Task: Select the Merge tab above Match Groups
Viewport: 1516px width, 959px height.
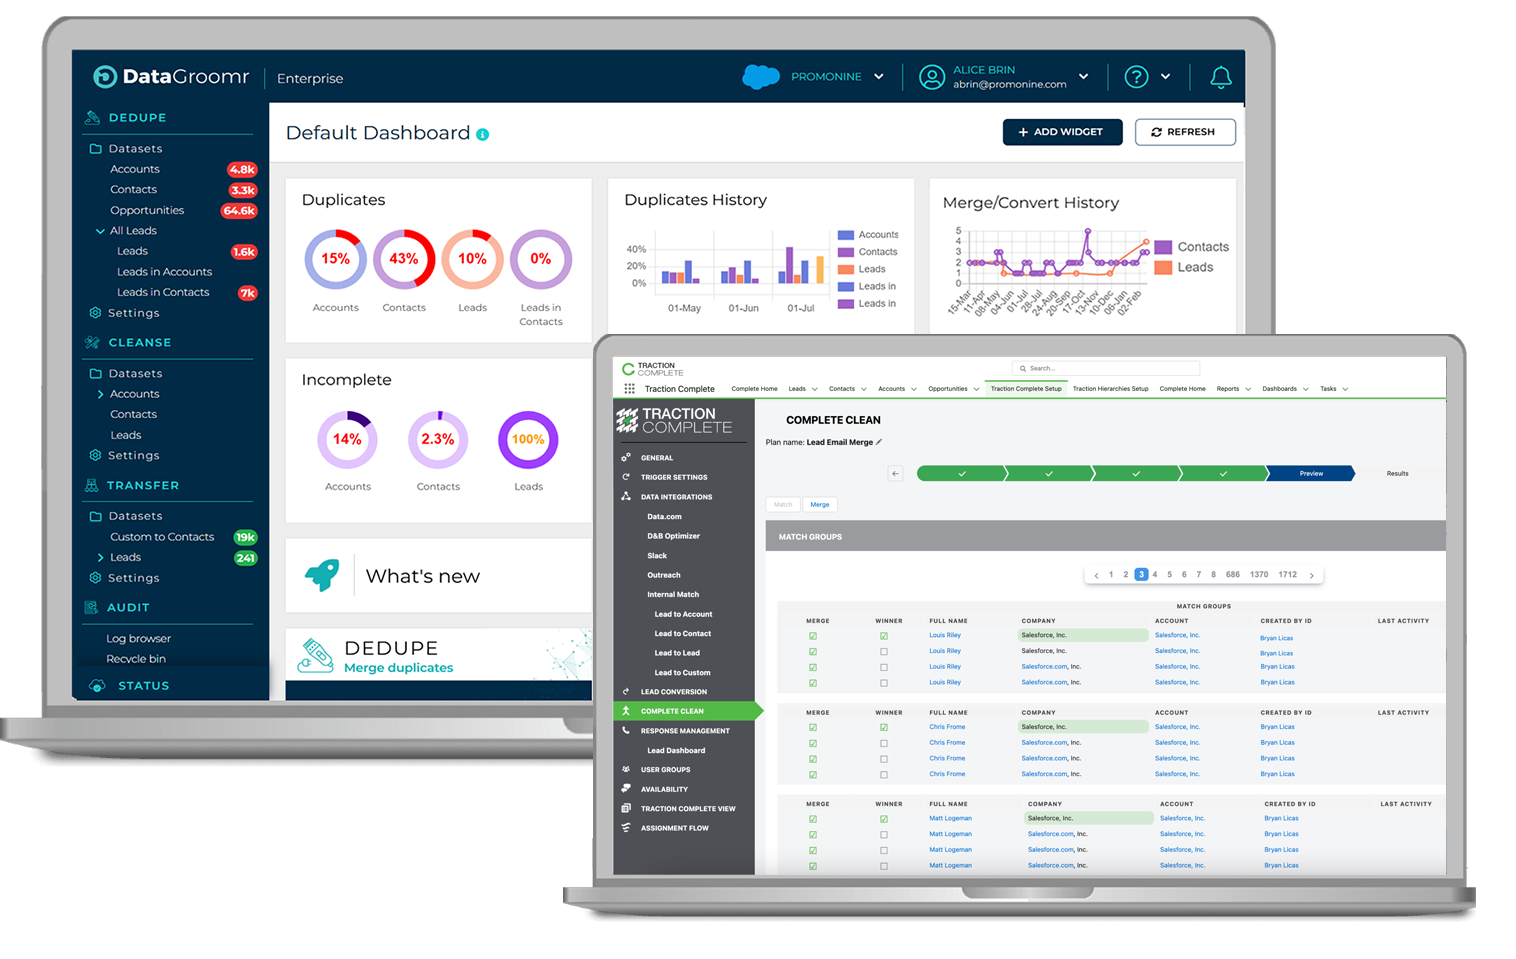Action: tap(819, 504)
